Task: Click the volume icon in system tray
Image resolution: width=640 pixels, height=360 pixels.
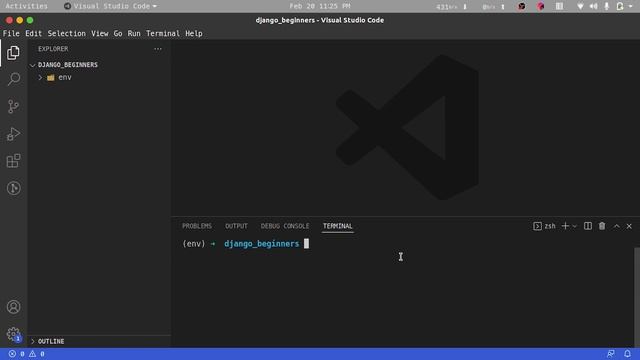Action: 593,6
